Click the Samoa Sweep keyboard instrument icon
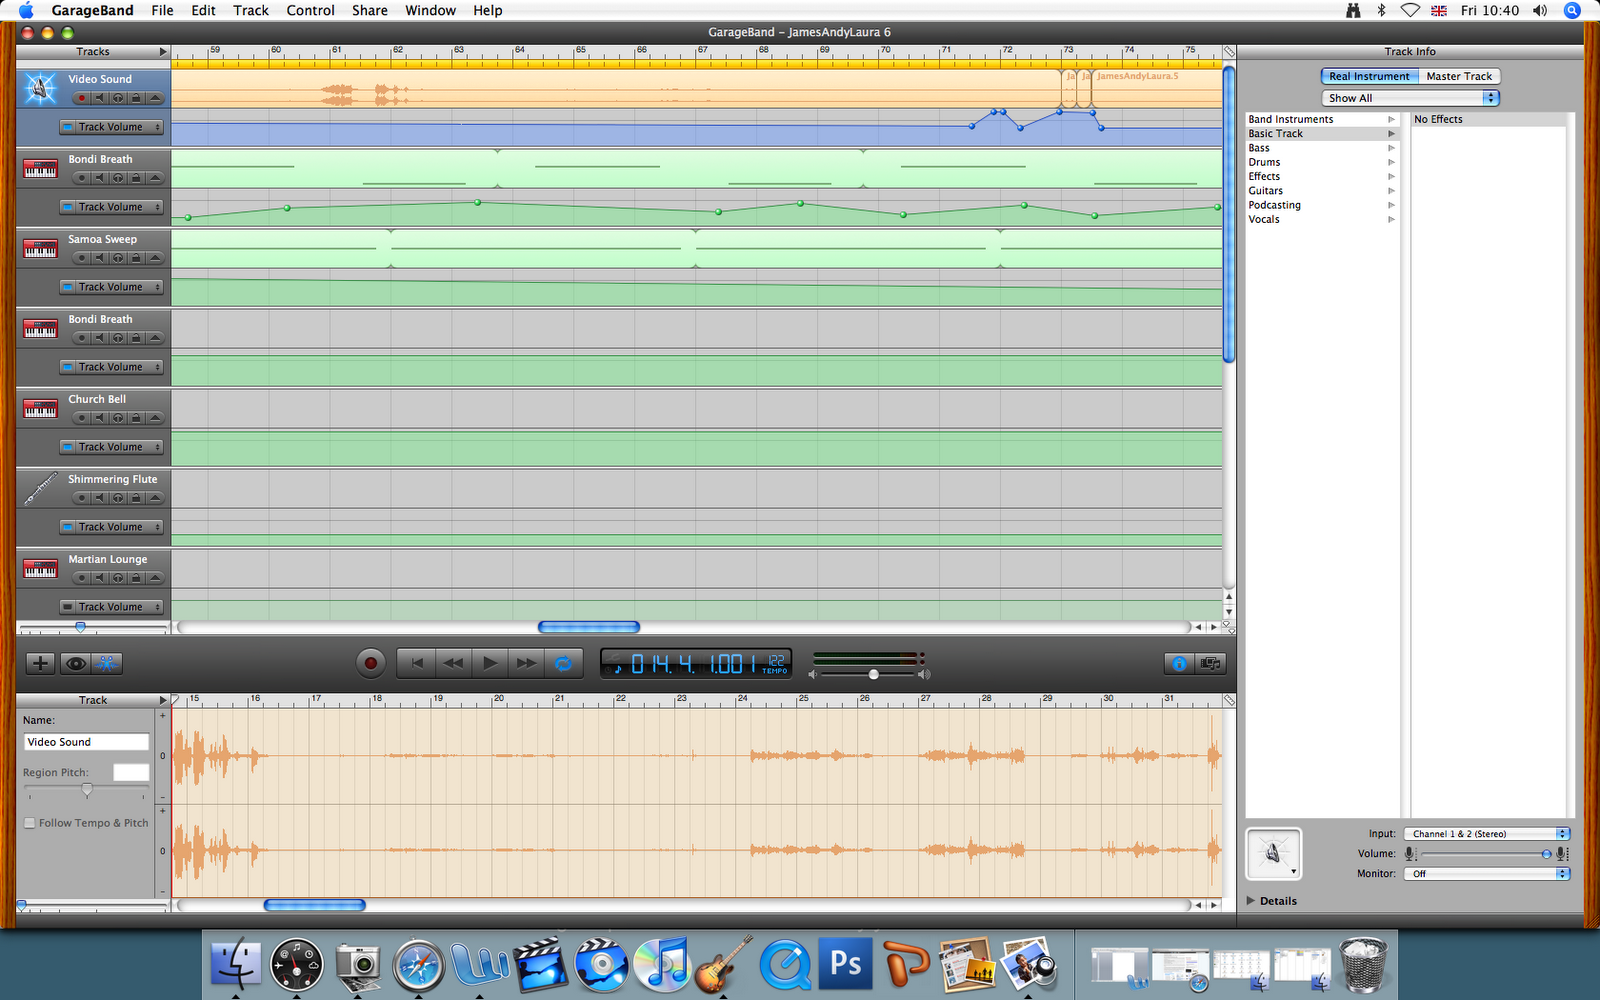The height and width of the screenshot is (1000, 1600). tap(40, 249)
